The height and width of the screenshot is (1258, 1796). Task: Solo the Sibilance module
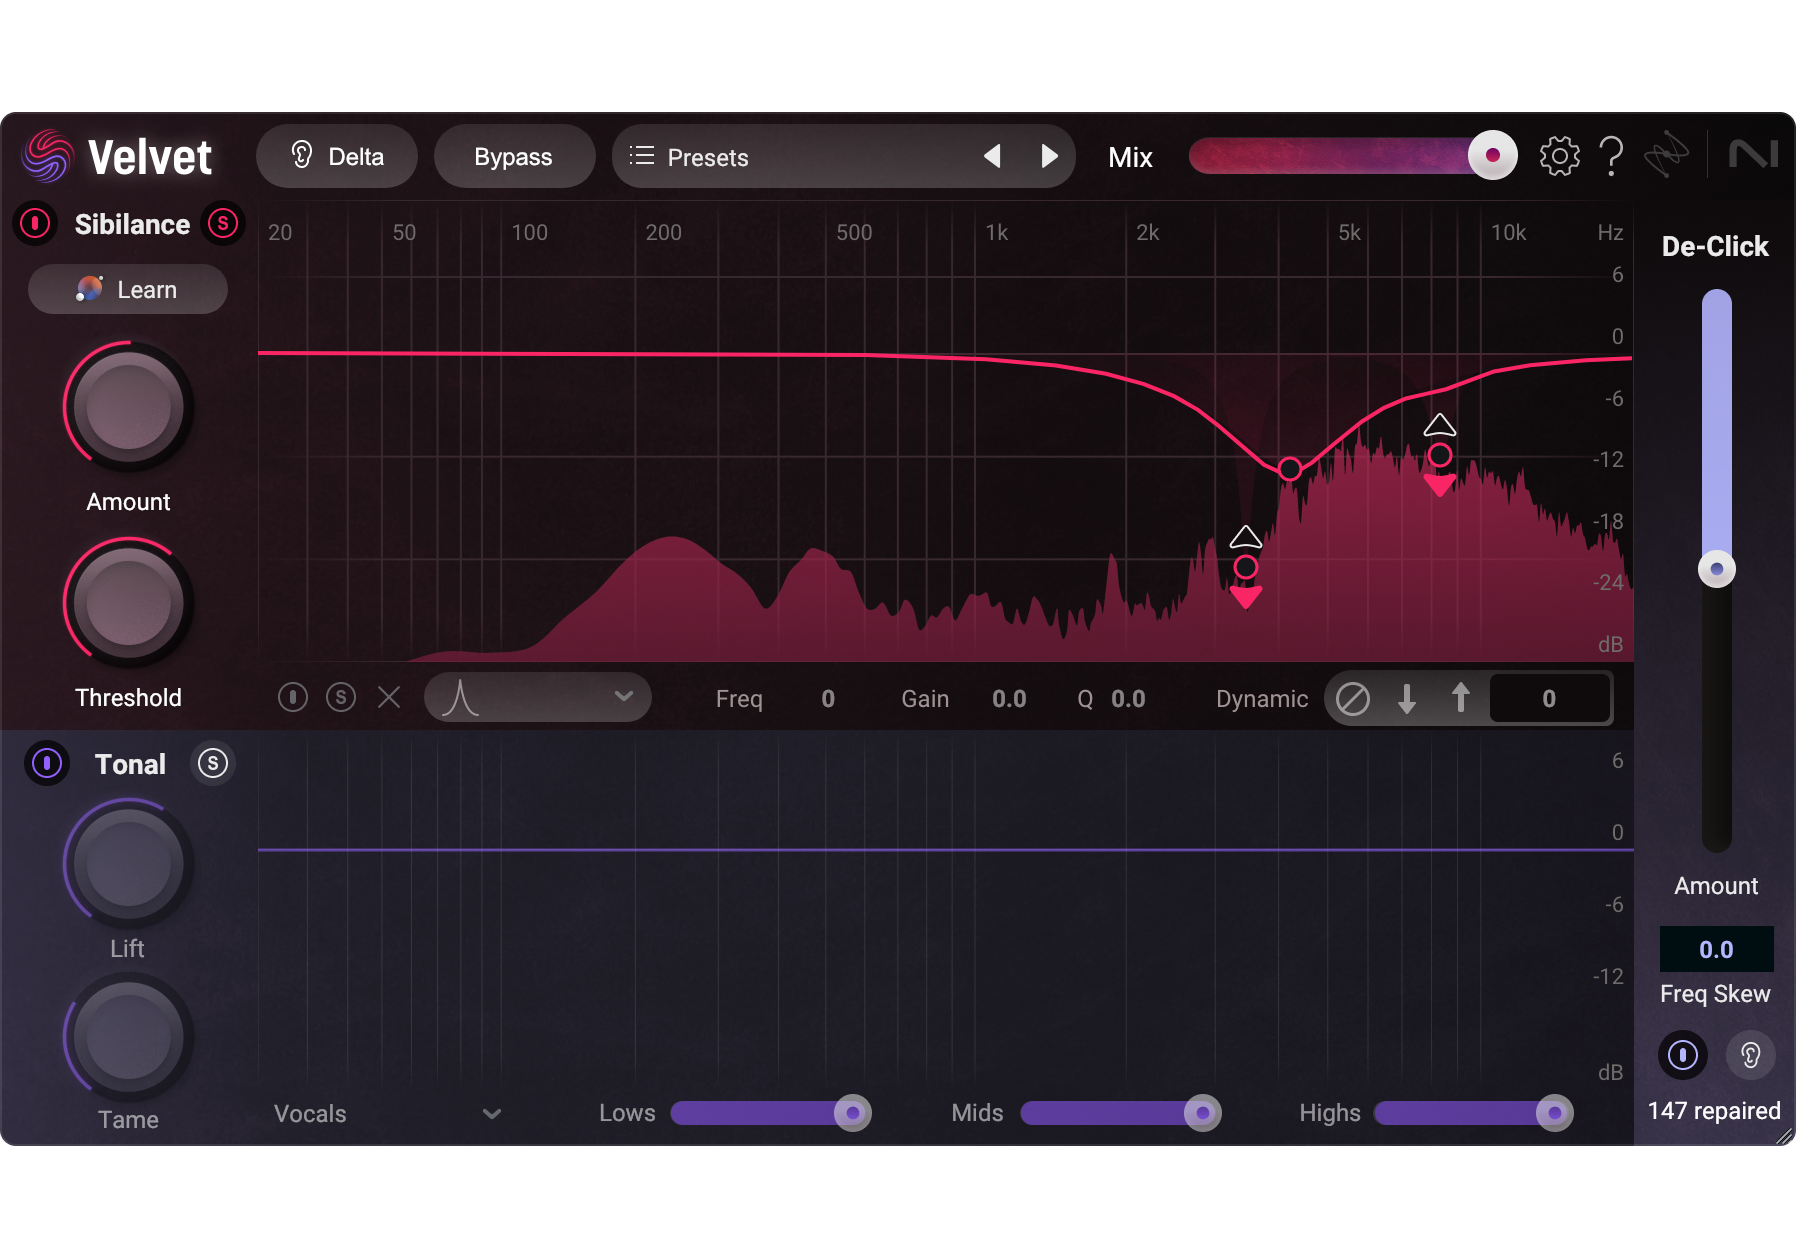223,223
